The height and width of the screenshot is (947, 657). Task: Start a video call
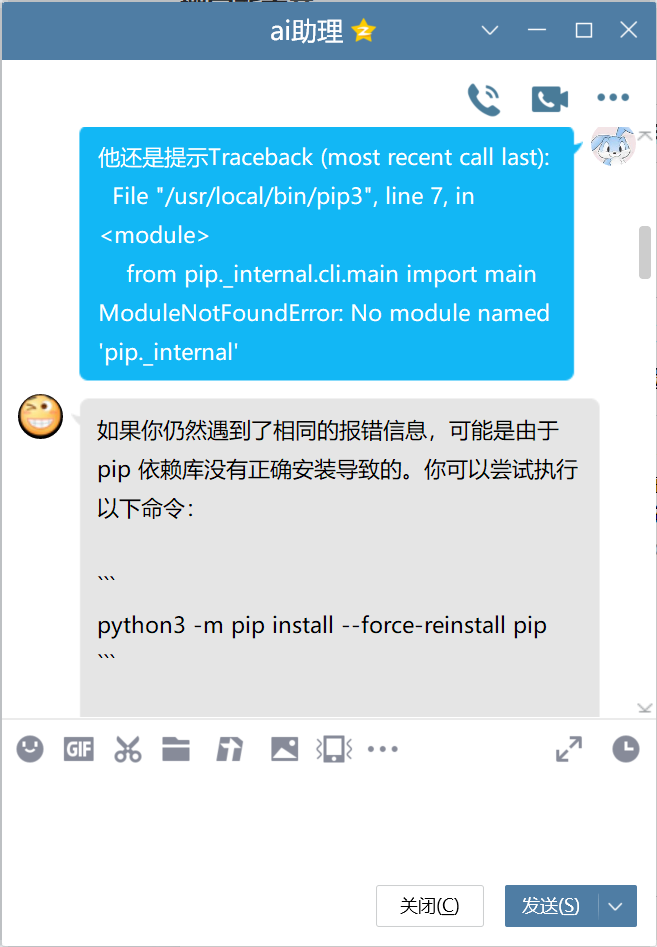coord(550,99)
